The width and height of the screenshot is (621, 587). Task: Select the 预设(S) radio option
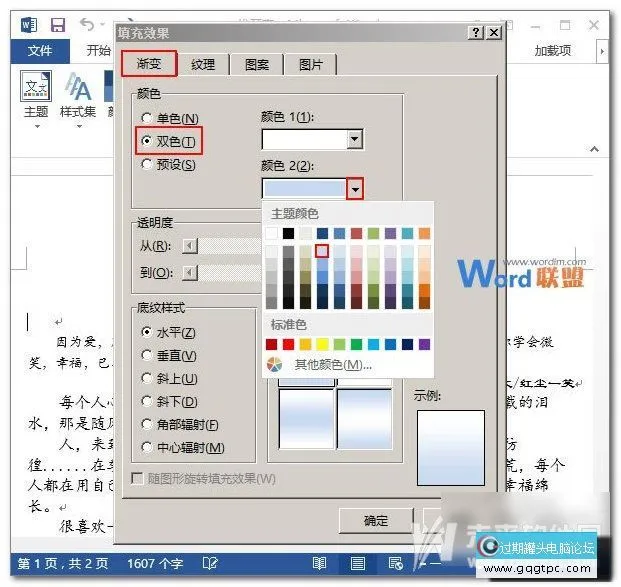click(x=169, y=164)
